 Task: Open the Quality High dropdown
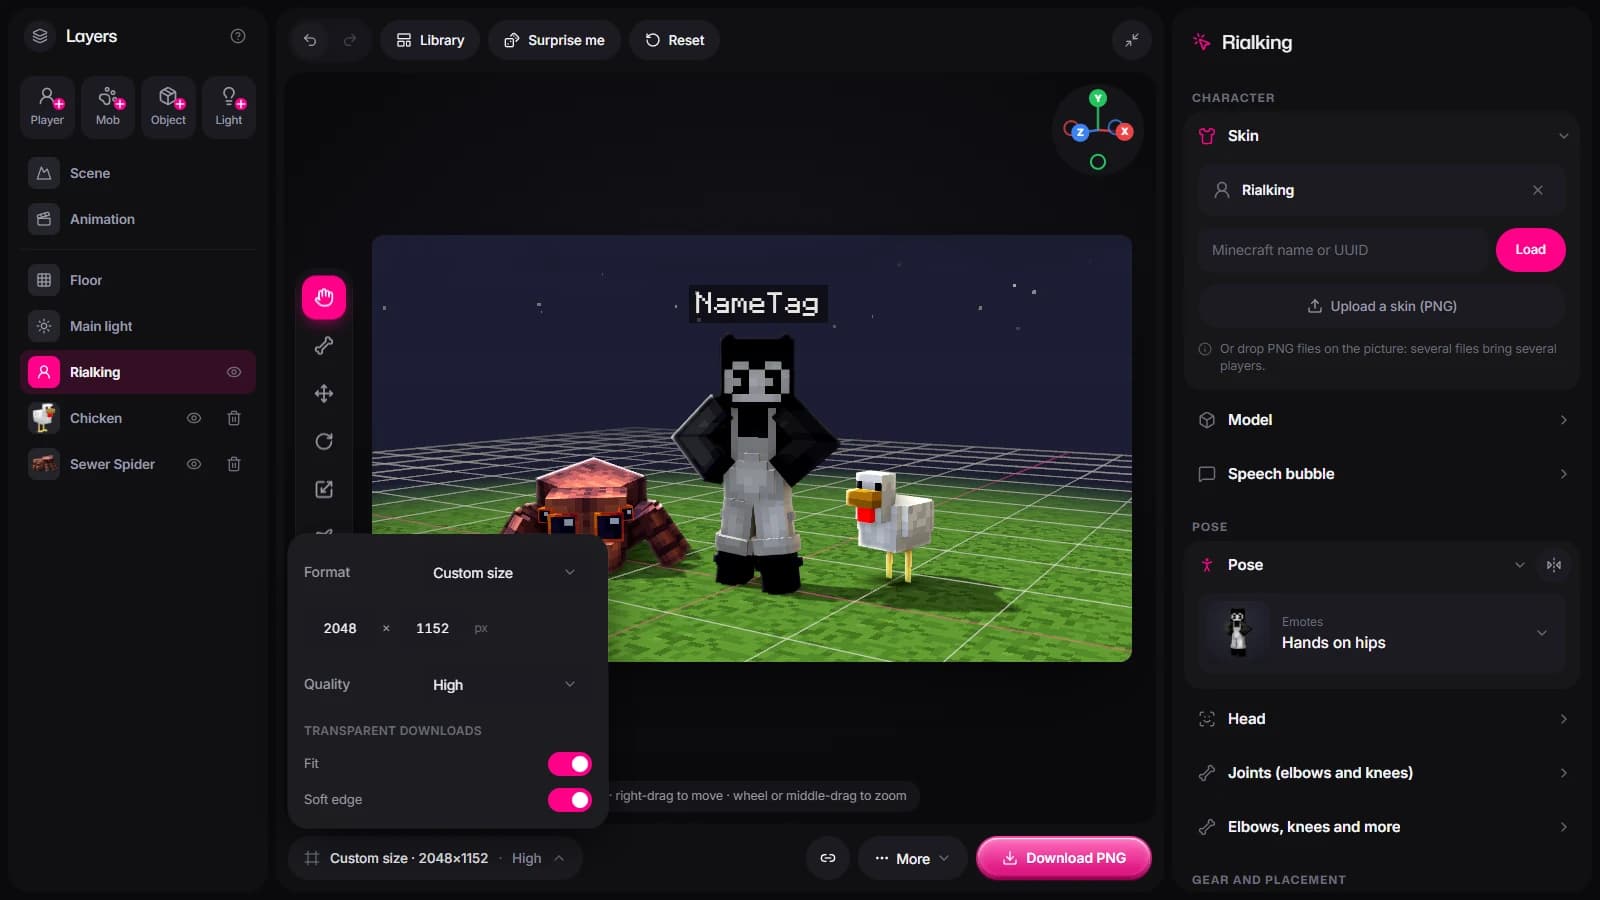point(503,685)
